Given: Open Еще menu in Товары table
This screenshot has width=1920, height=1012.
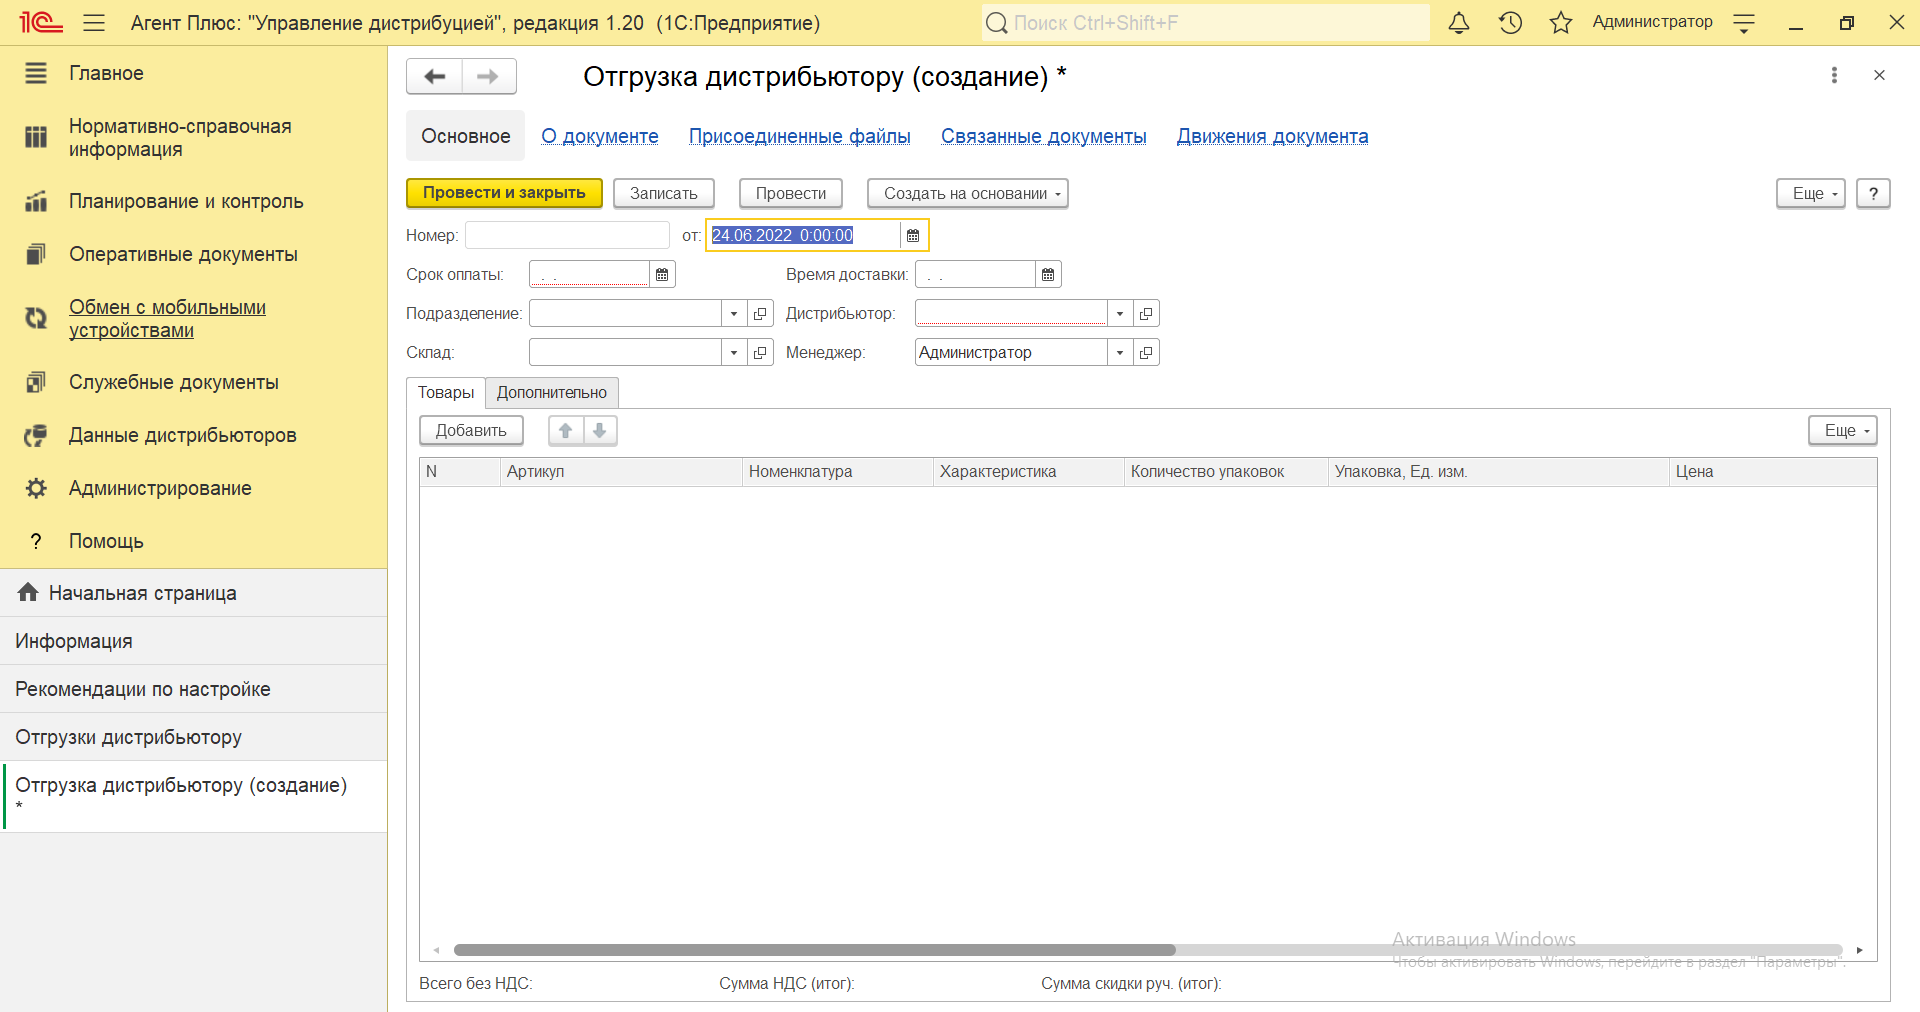Looking at the screenshot, I should 1843,430.
